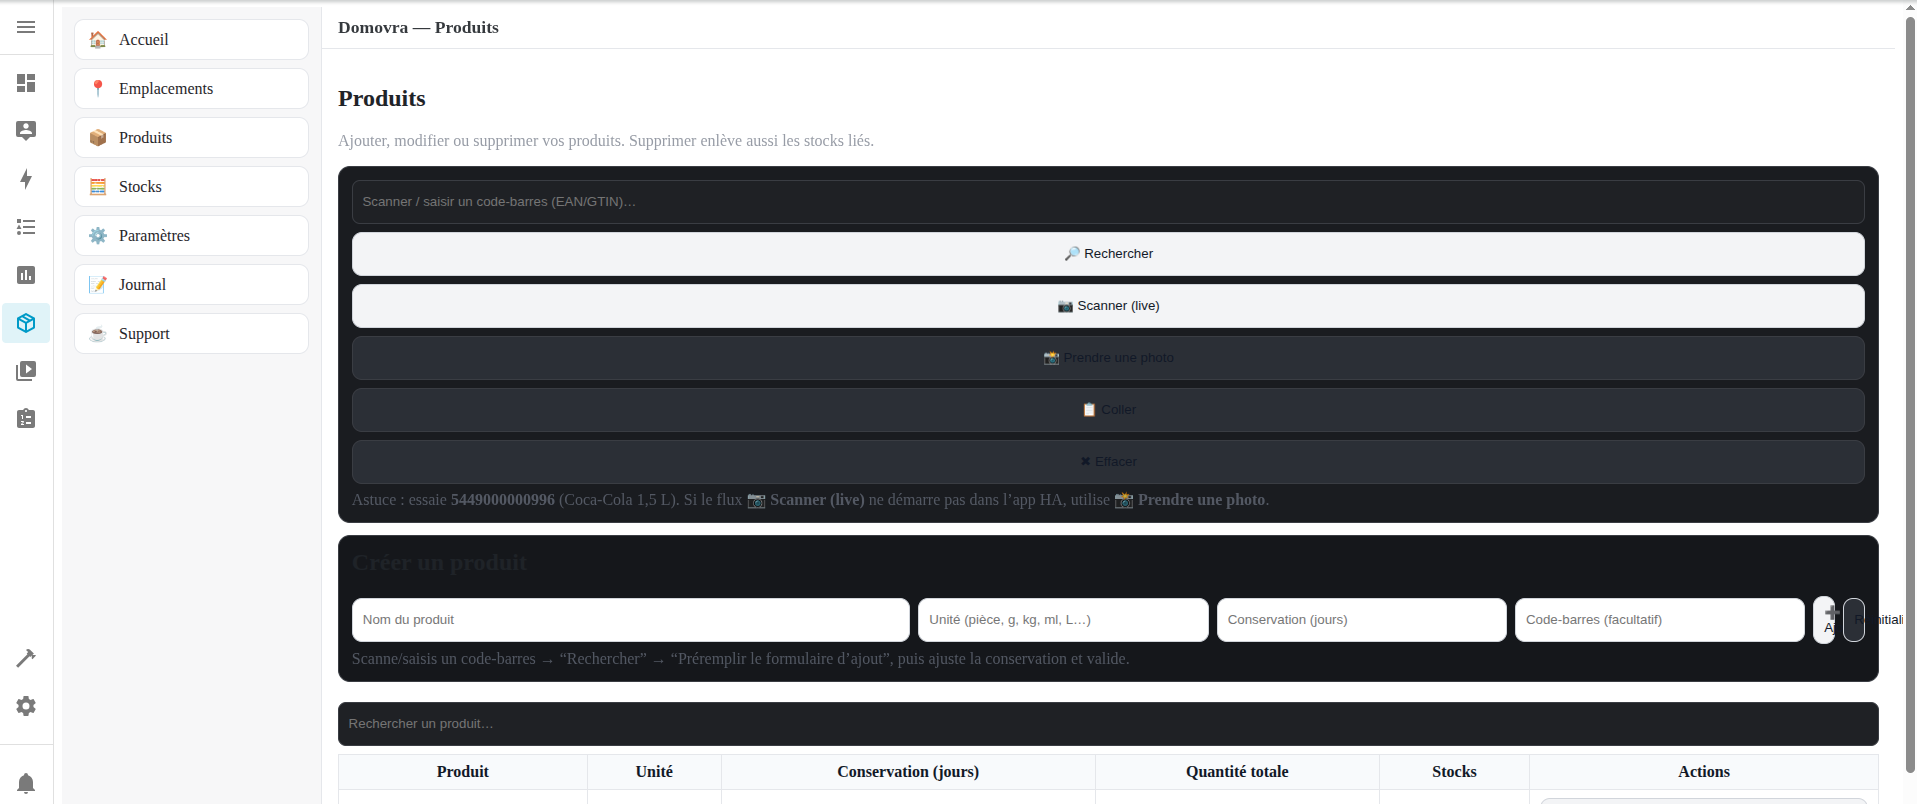This screenshot has width=1917, height=804.
Task: Start the Scanner (live) button
Action: click(1107, 306)
